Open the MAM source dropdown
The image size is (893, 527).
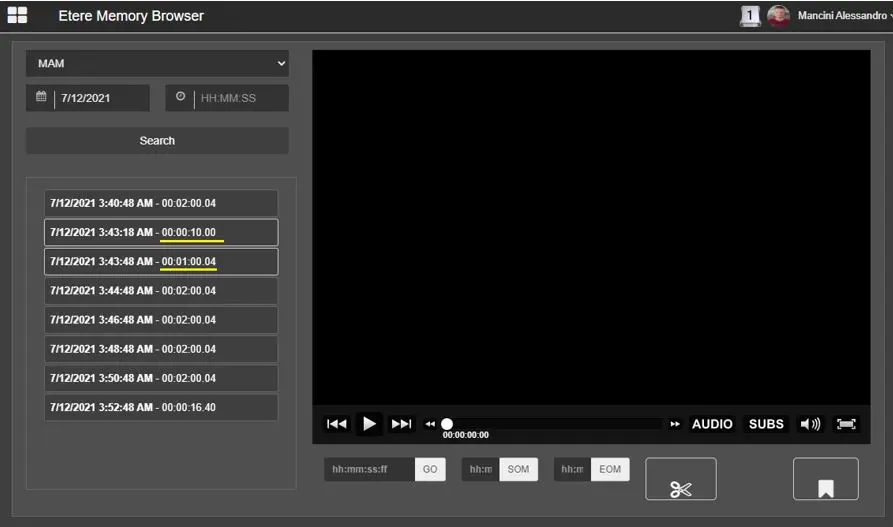pos(157,64)
